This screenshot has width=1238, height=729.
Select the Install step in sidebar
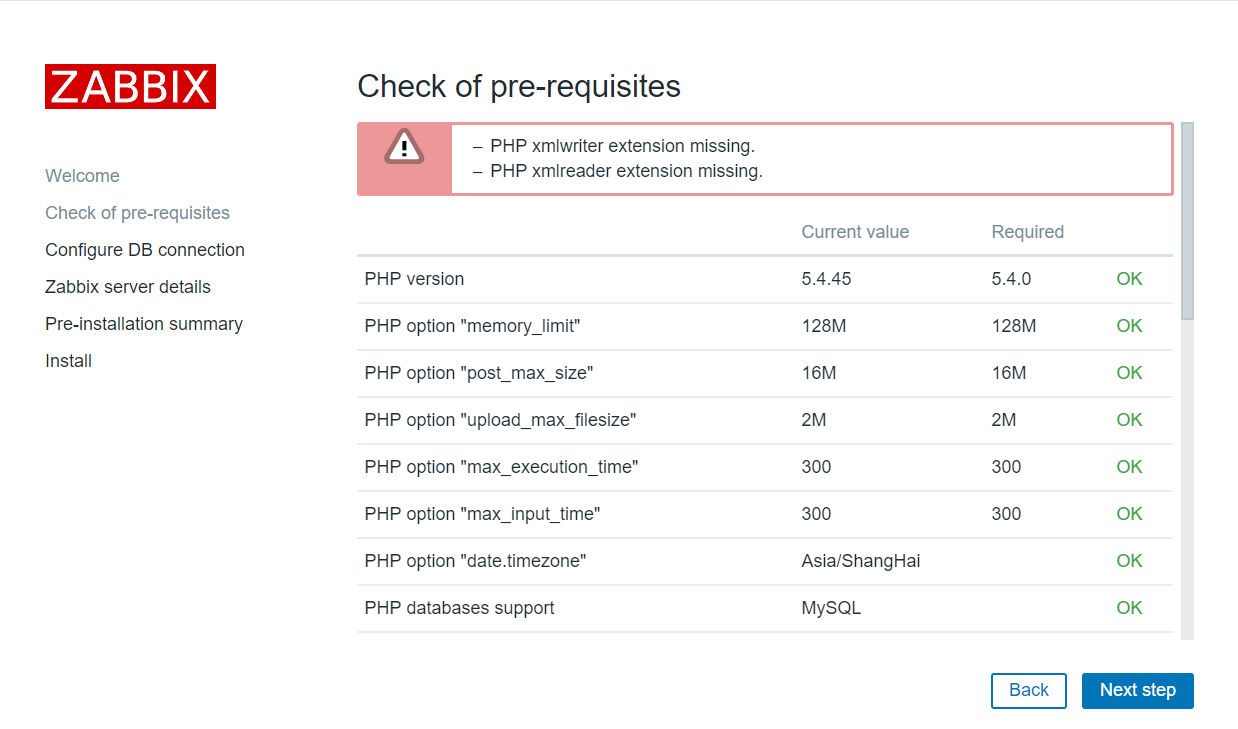tap(68, 360)
